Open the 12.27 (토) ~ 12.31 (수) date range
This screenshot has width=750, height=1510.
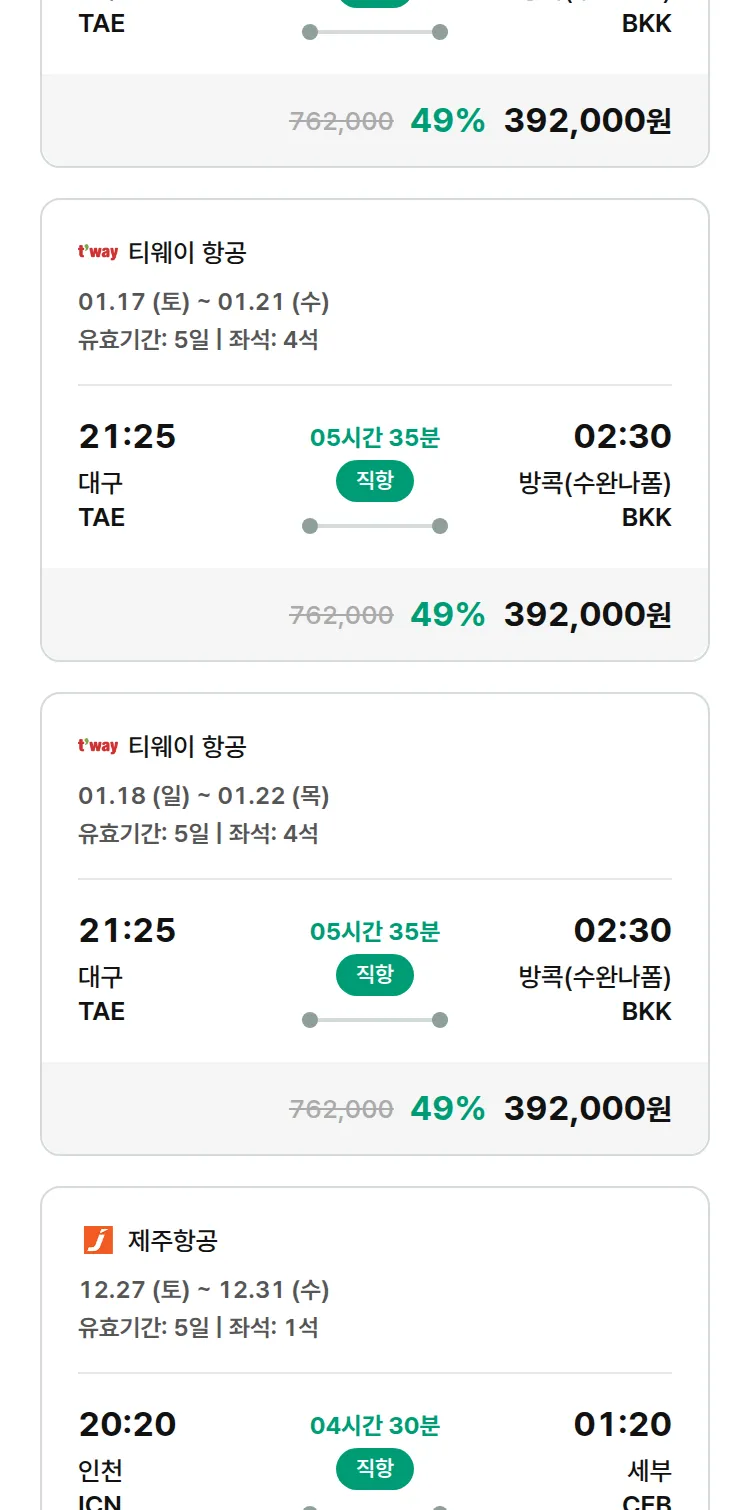204,1290
